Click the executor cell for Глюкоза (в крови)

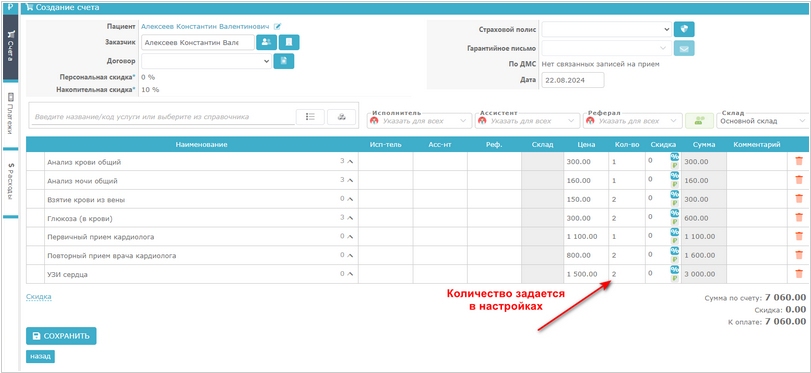(x=386, y=218)
